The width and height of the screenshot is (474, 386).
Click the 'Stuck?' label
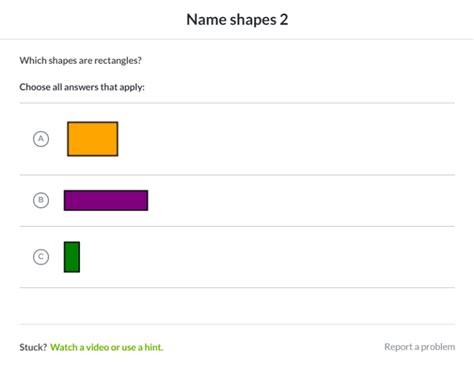(x=33, y=347)
